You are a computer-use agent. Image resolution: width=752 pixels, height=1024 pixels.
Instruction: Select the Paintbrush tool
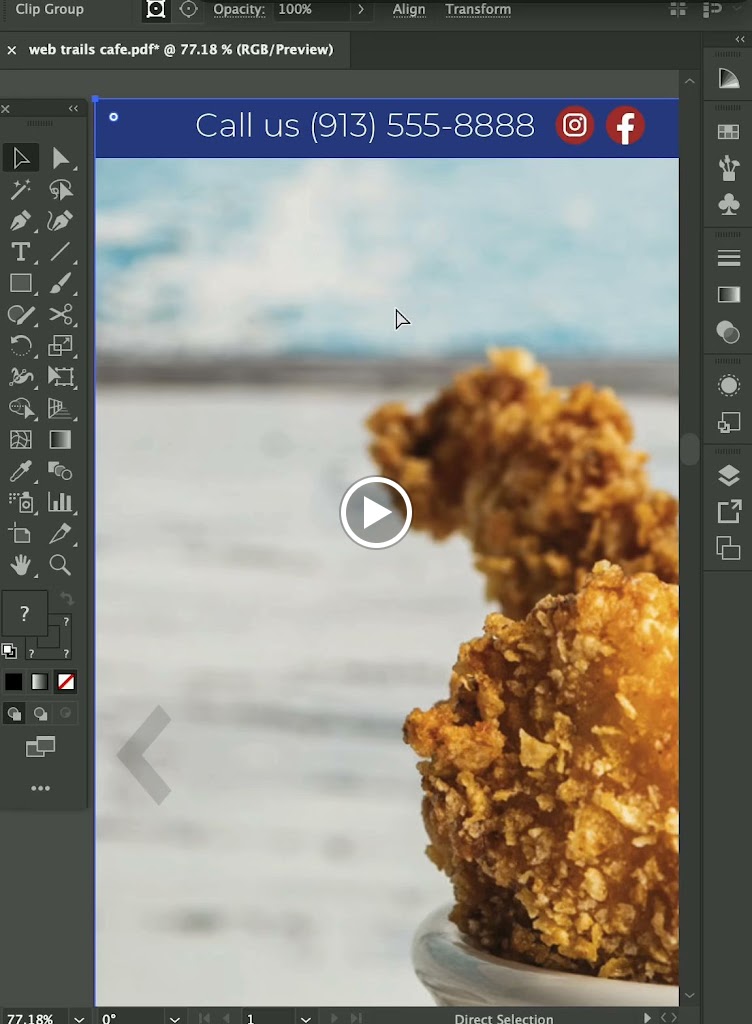pyautogui.click(x=61, y=283)
